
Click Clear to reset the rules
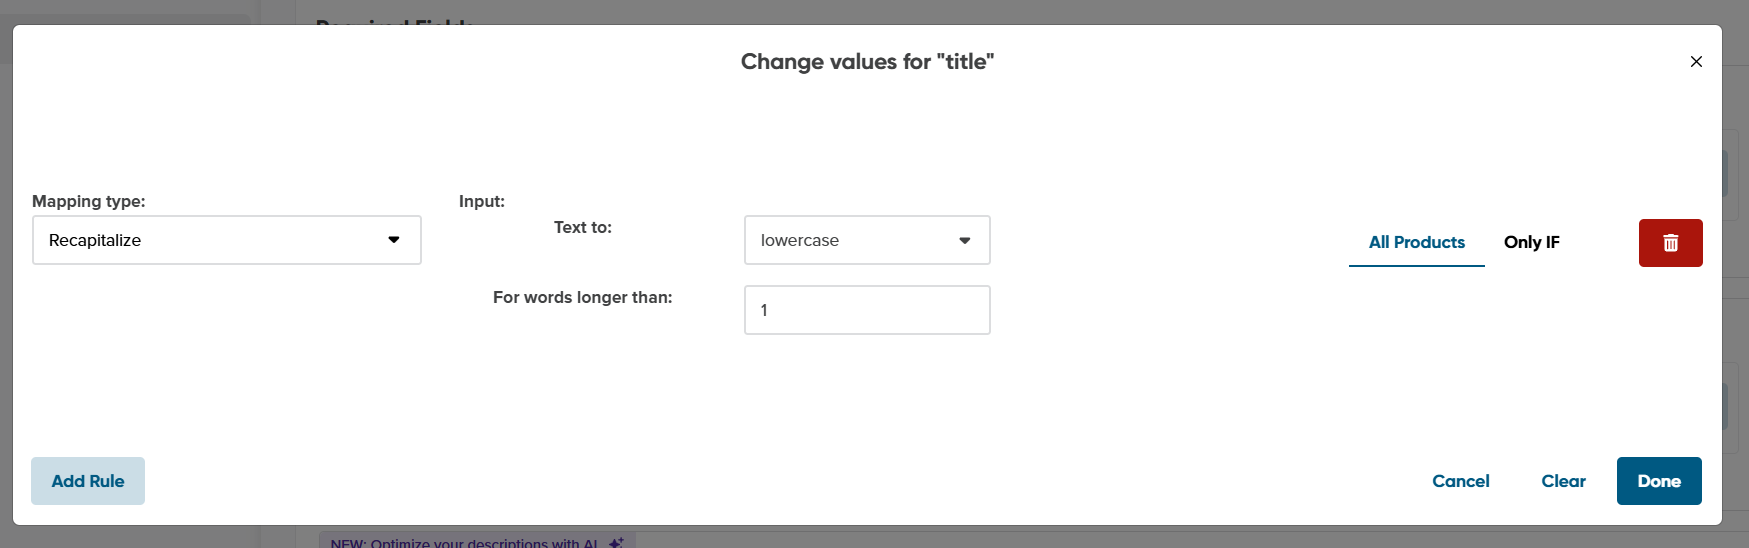click(x=1563, y=481)
